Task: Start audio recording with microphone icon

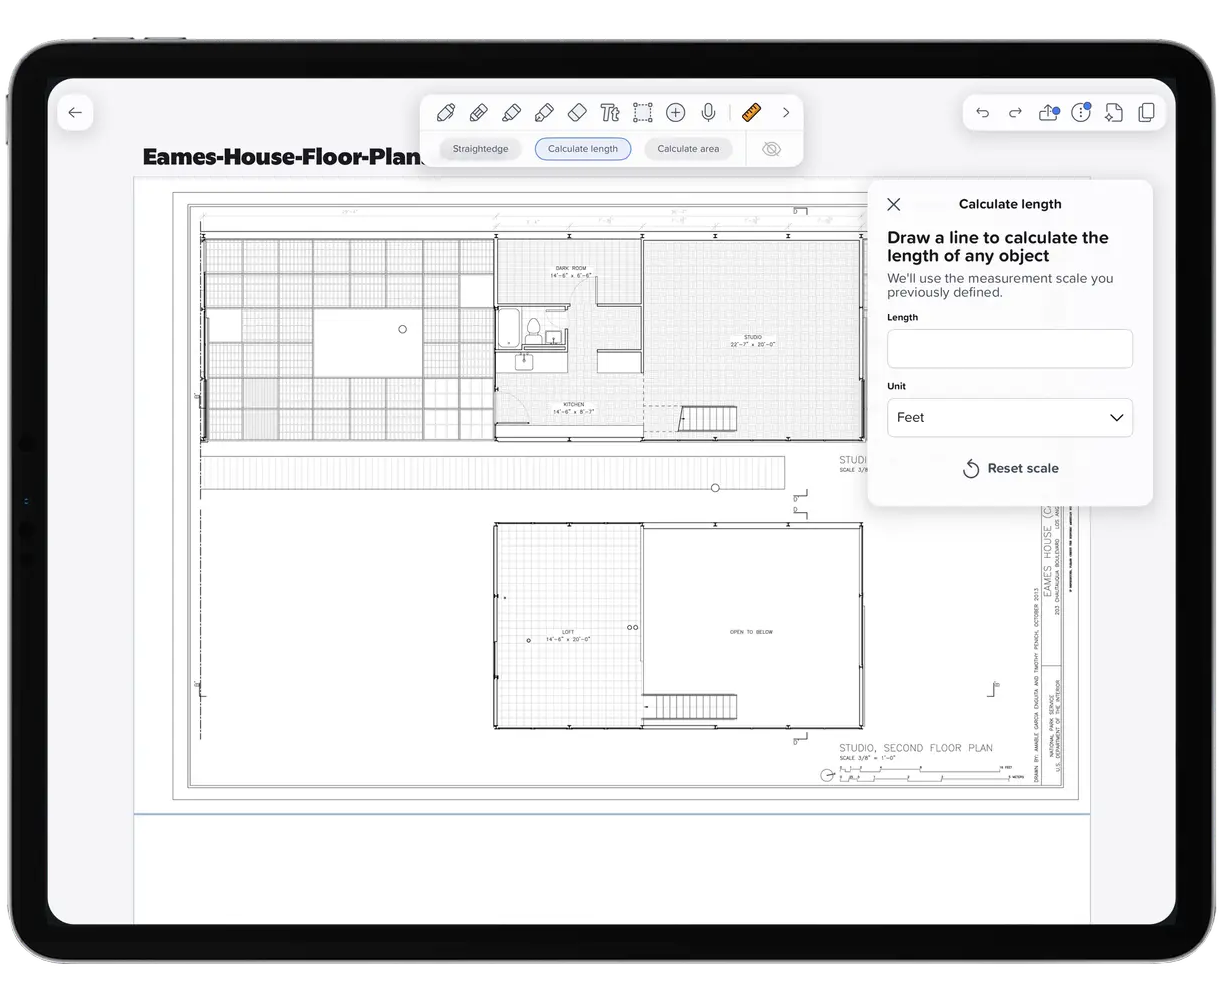Action: [x=708, y=112]
